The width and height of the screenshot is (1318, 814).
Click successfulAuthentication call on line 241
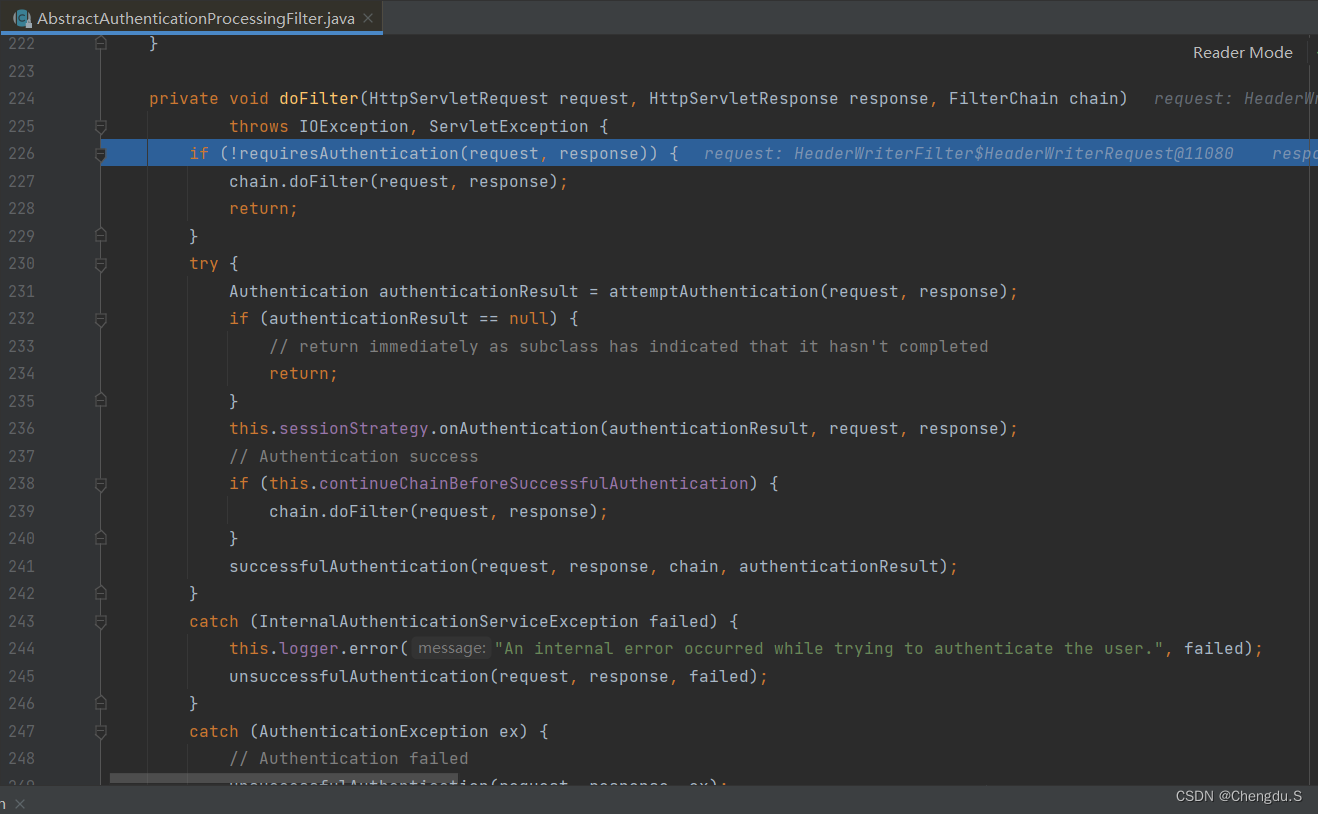[349, 566]
